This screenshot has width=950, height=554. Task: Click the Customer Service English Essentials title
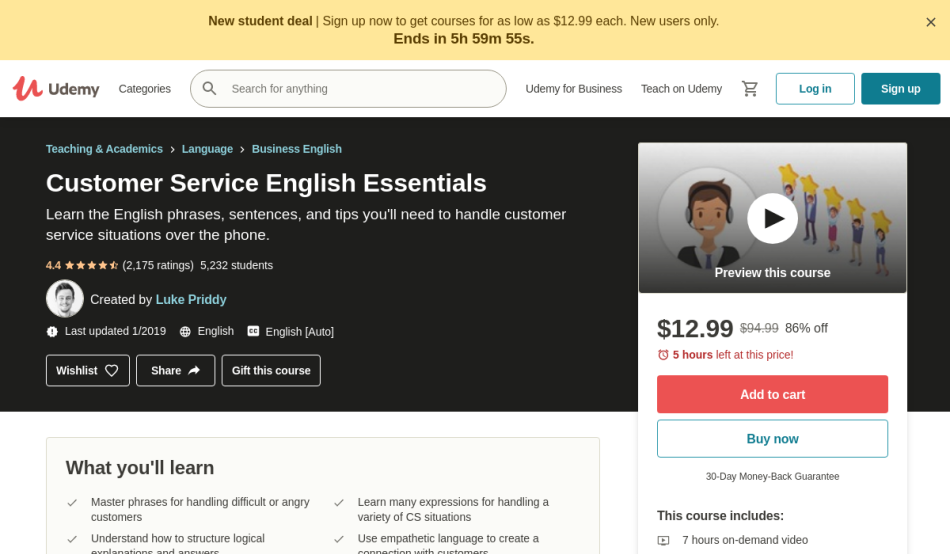(266, 183)
